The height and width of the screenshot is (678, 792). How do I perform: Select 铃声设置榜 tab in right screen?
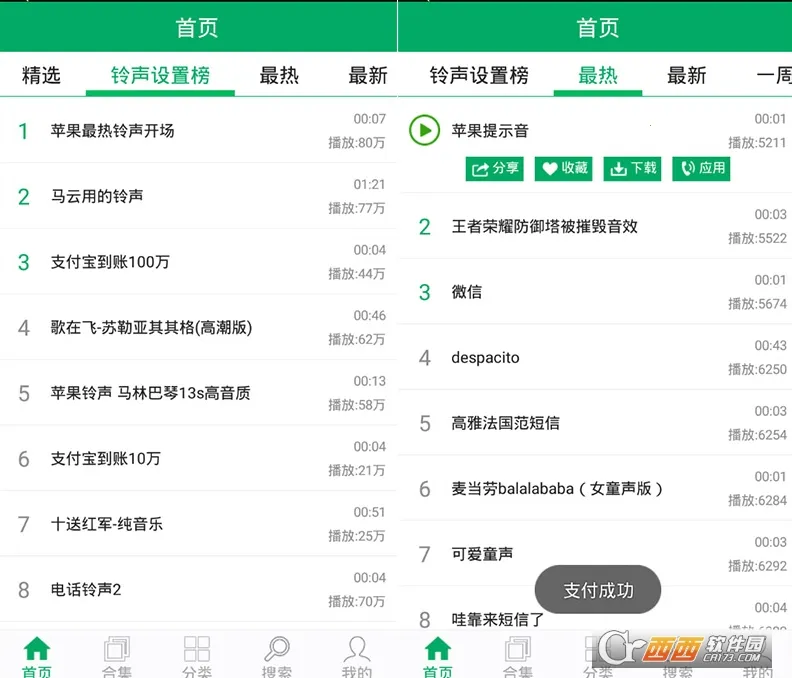pyautogui.click(x=479, y=75)
